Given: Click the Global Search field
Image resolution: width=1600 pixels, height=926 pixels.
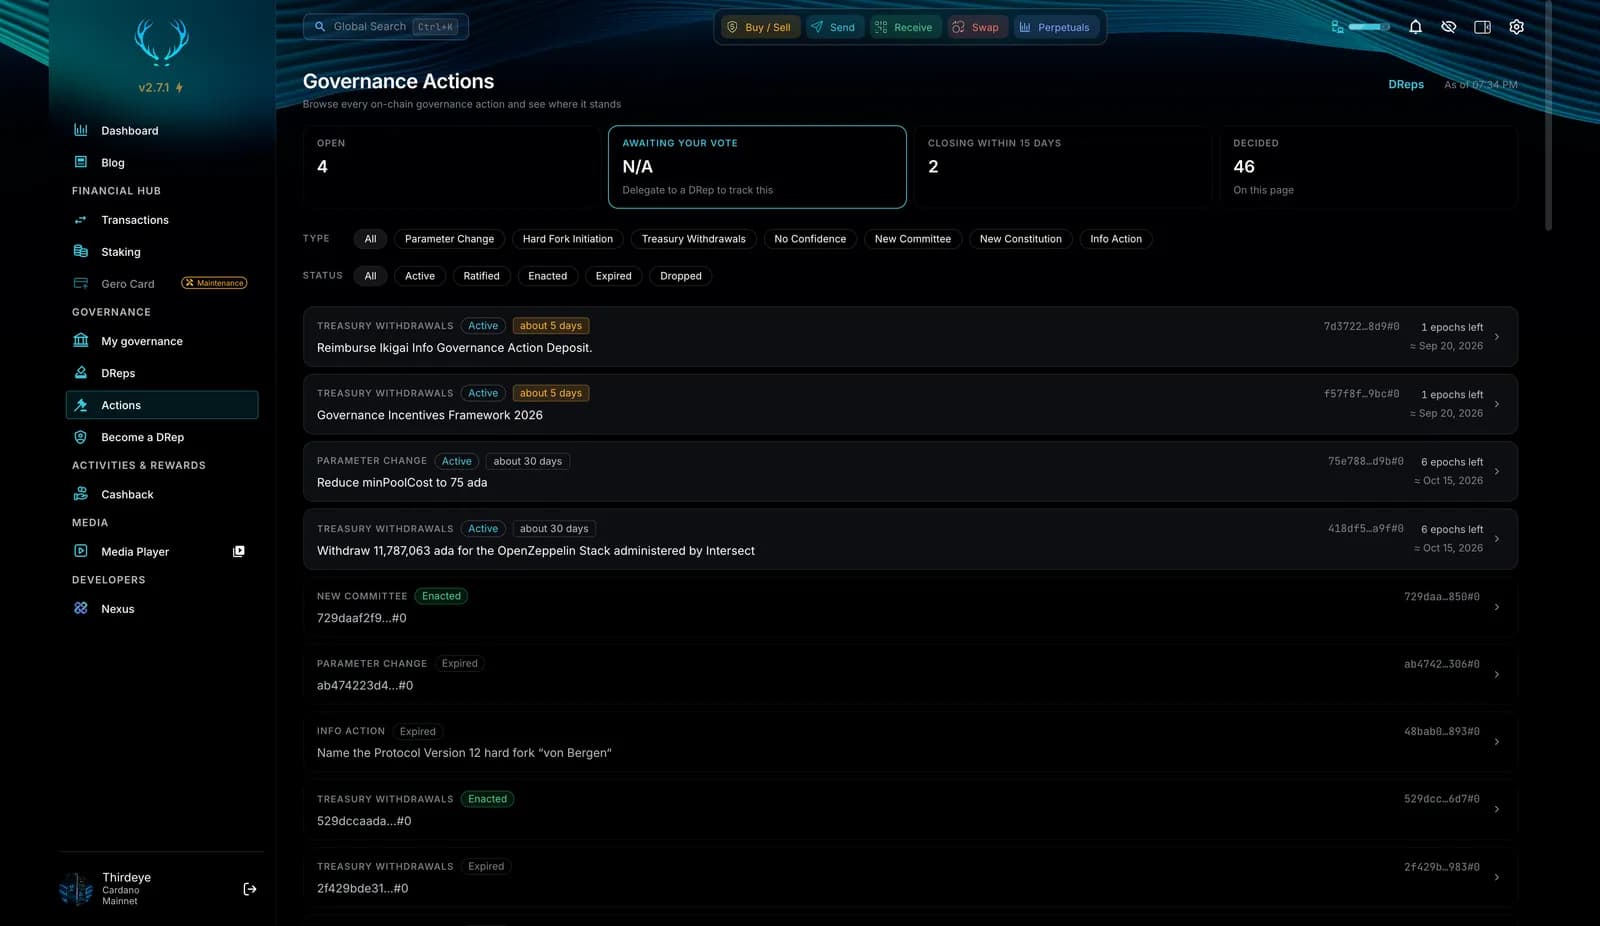Looking at the screenshot, I should 385,27.
